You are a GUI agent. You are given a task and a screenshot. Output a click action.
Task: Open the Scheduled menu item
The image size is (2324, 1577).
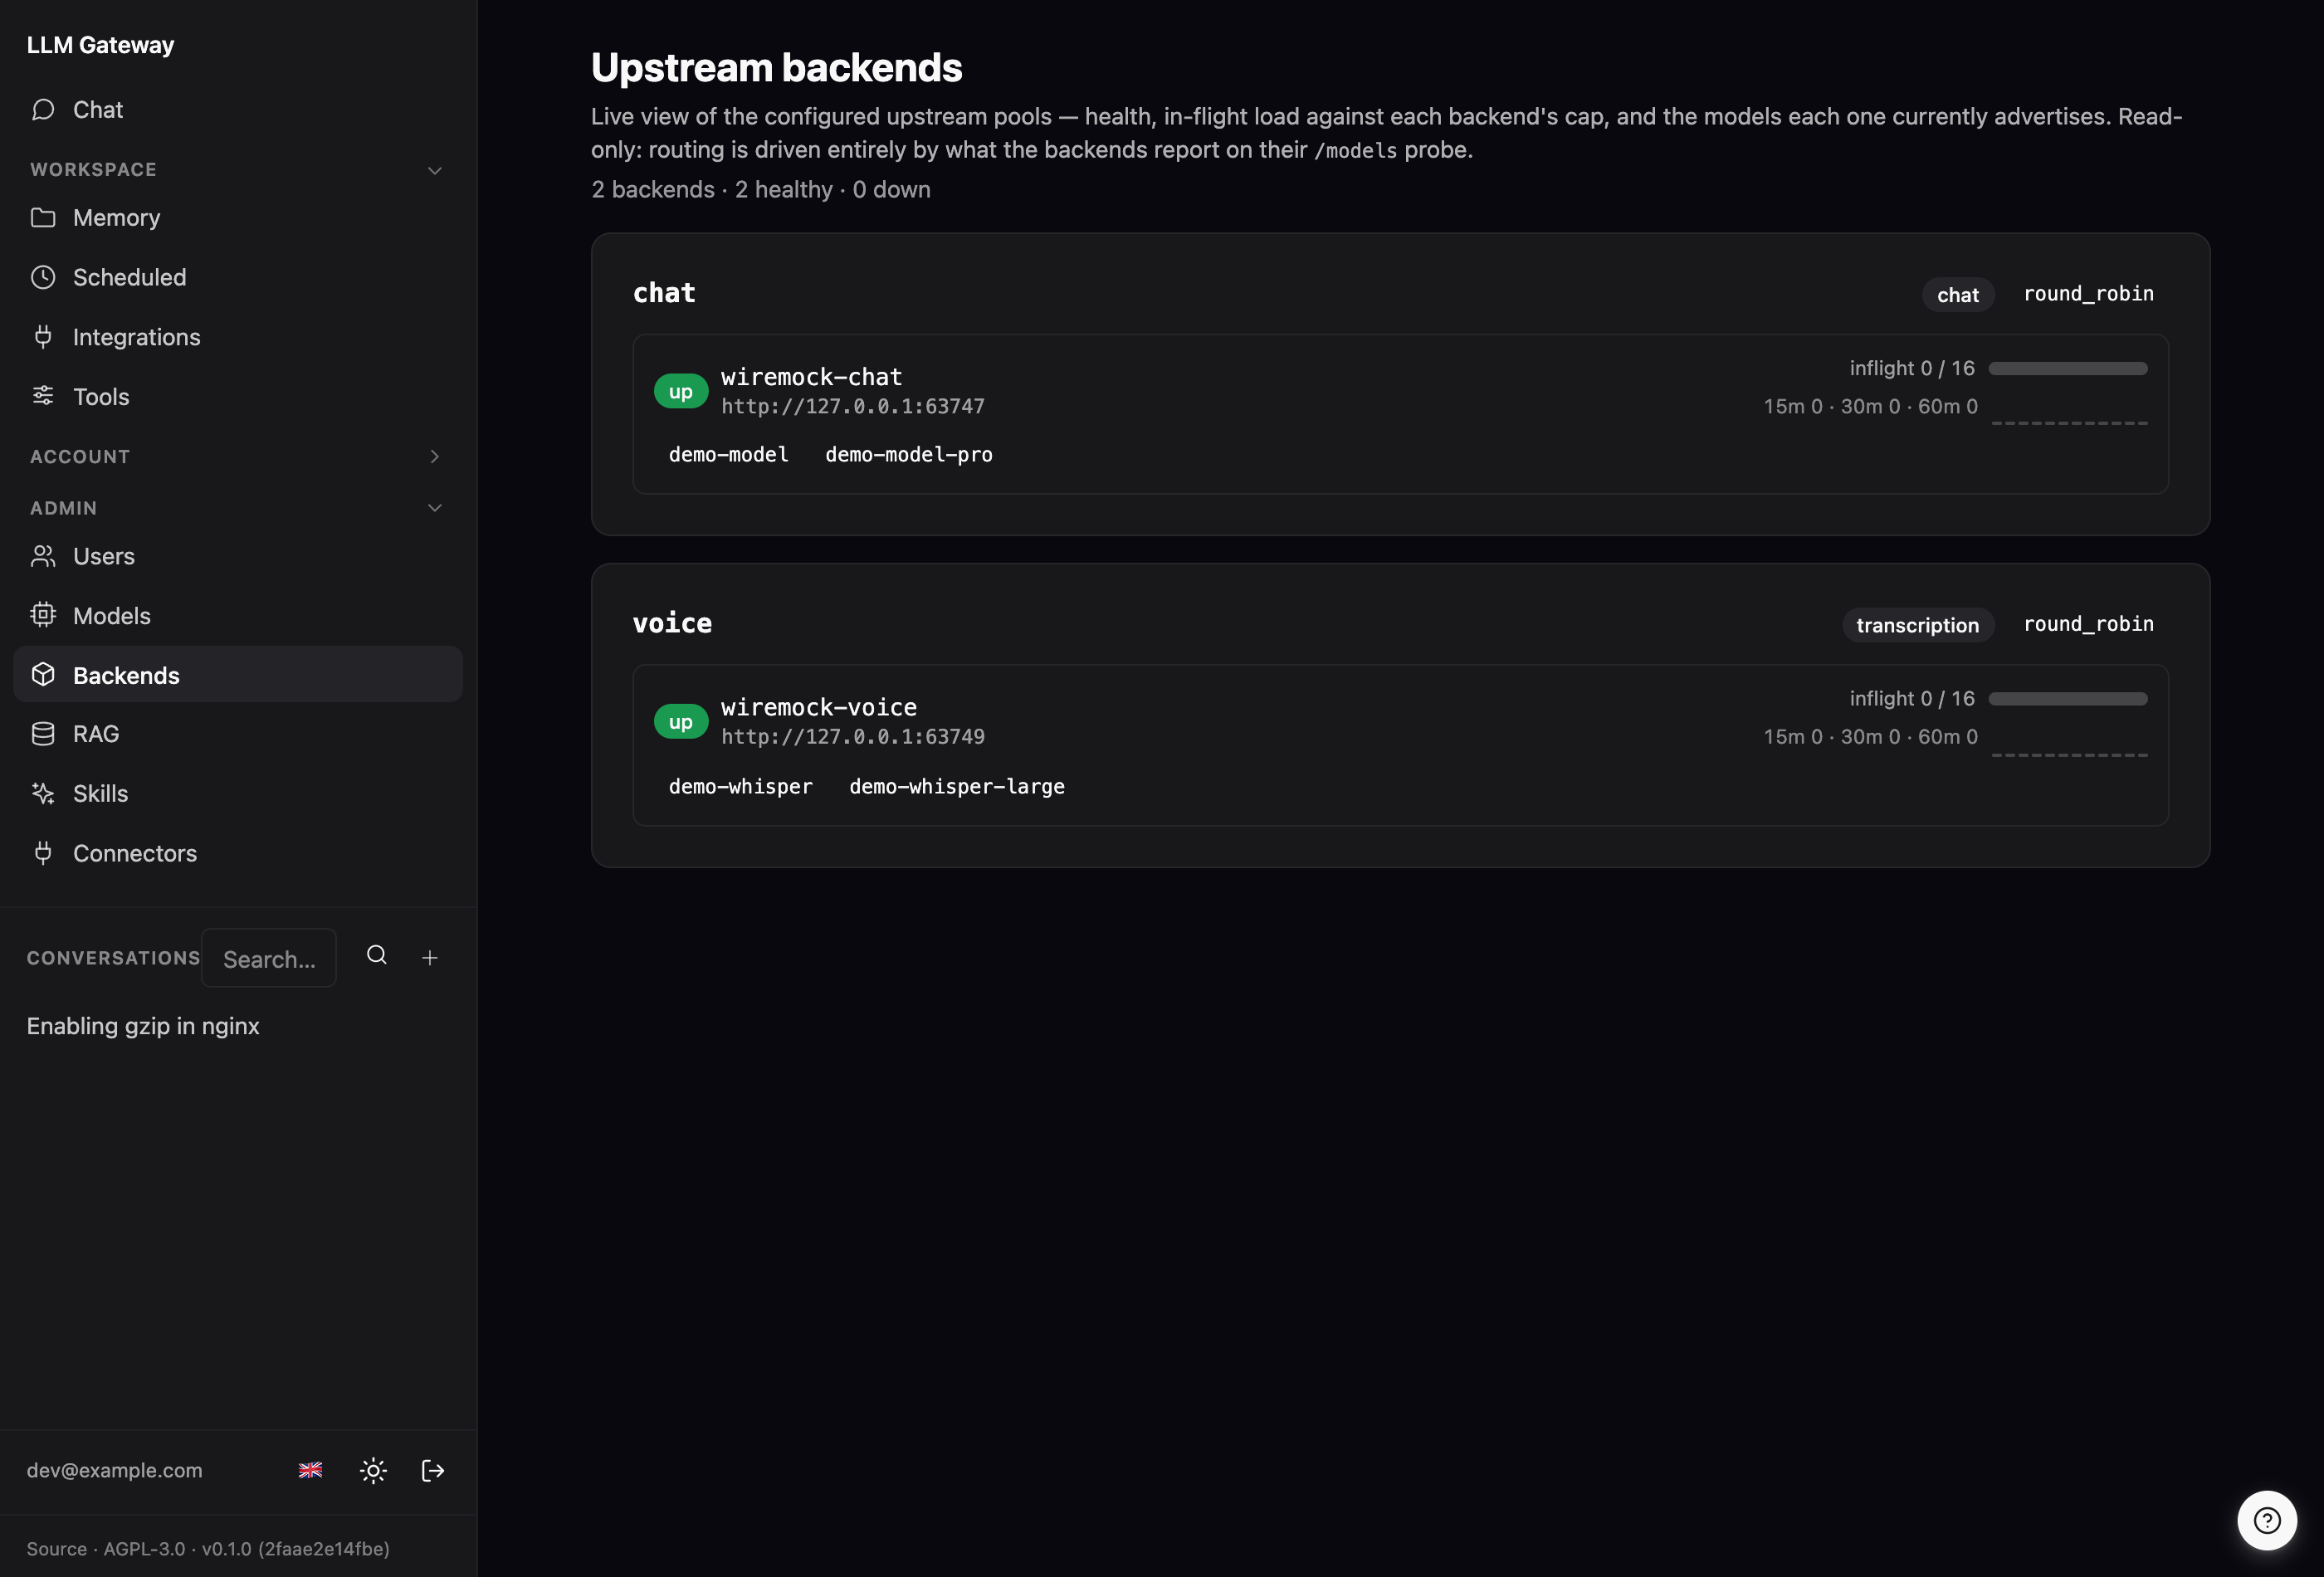pos(238,277)
